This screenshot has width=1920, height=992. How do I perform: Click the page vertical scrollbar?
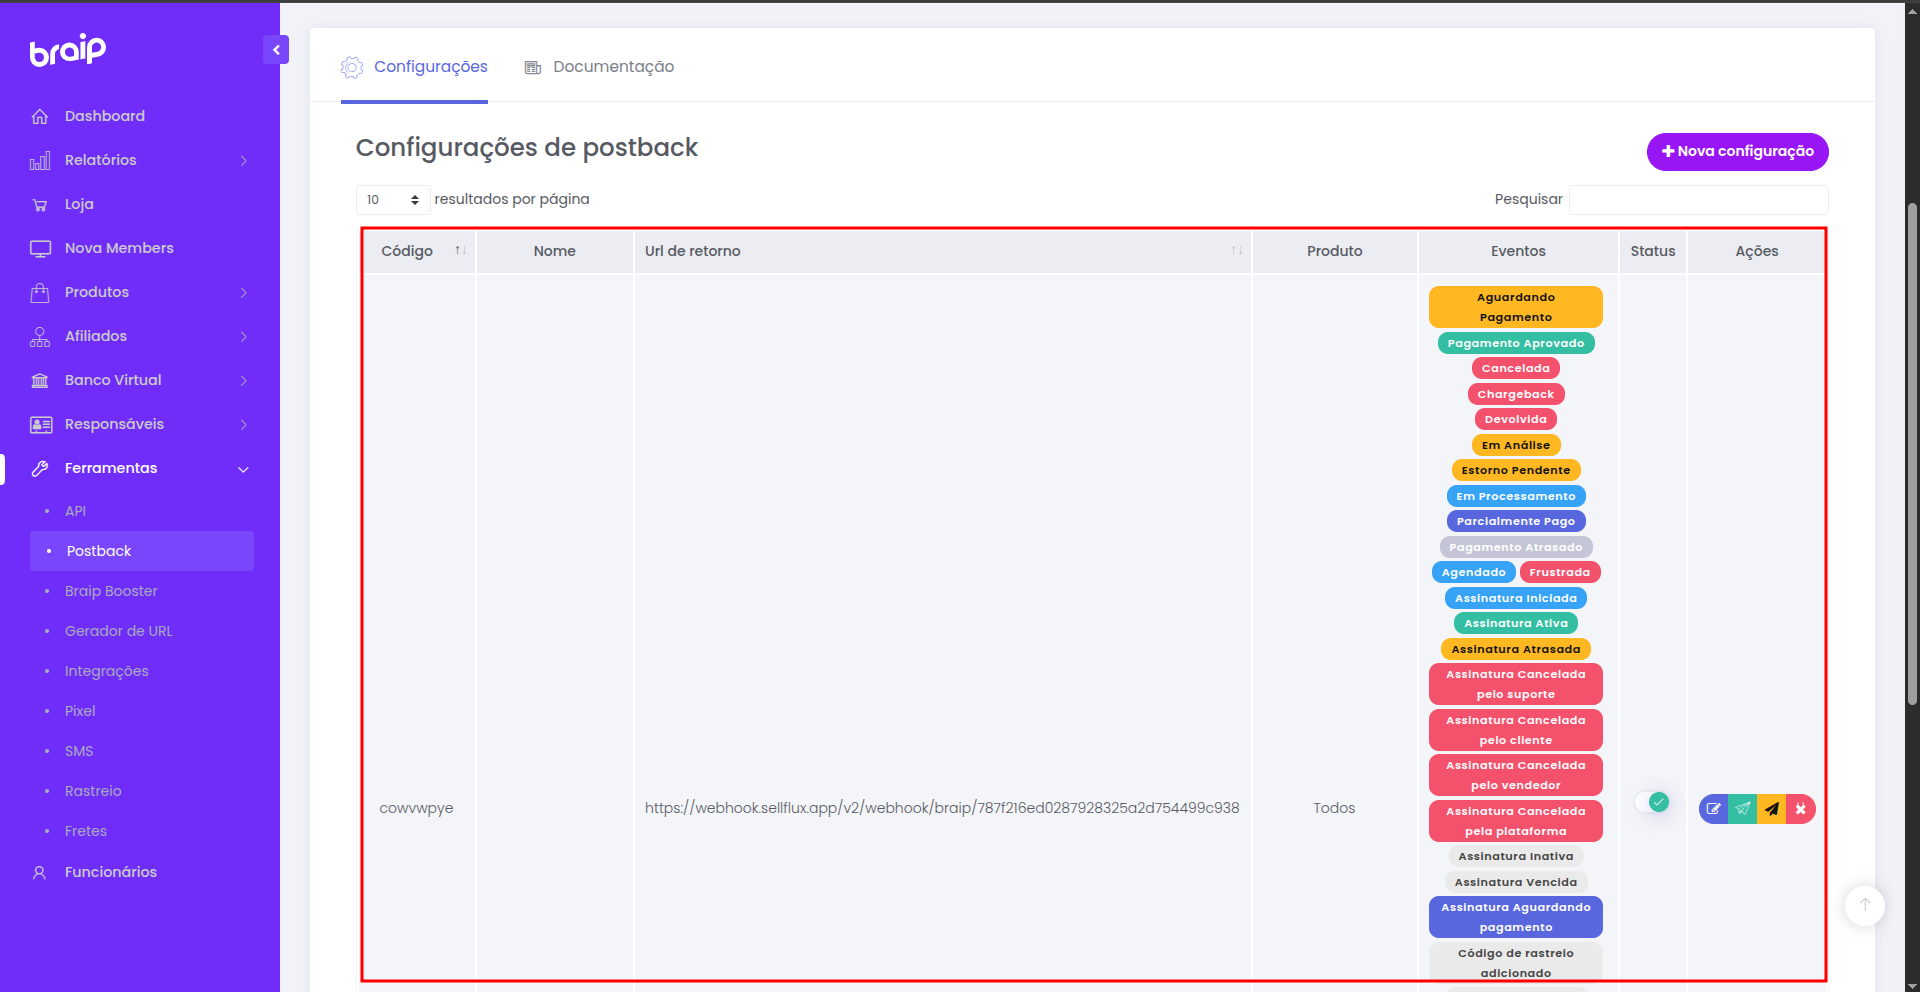[1912, 455]
